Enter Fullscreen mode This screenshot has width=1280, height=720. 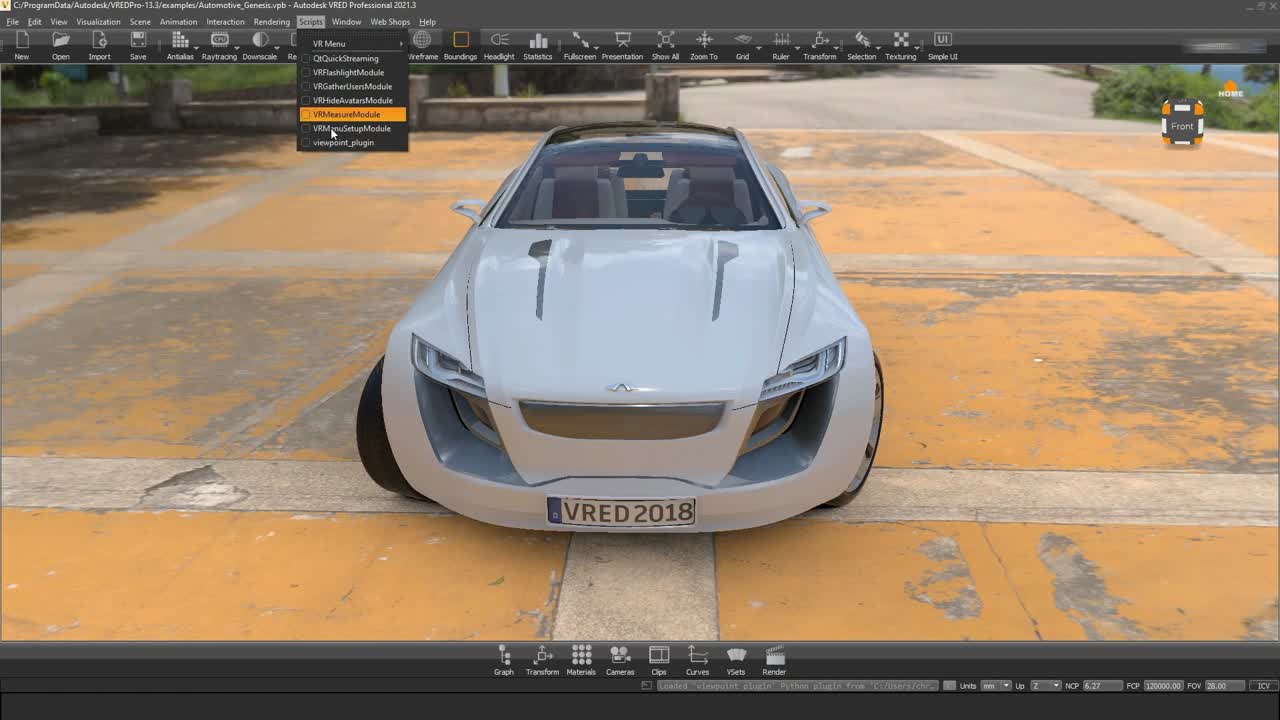click(x=579, y=45)
